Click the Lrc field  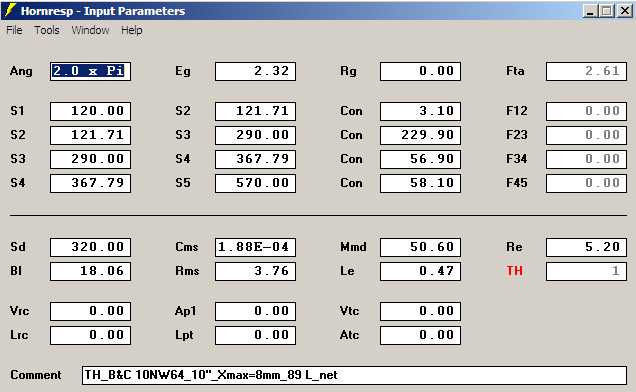90,335
